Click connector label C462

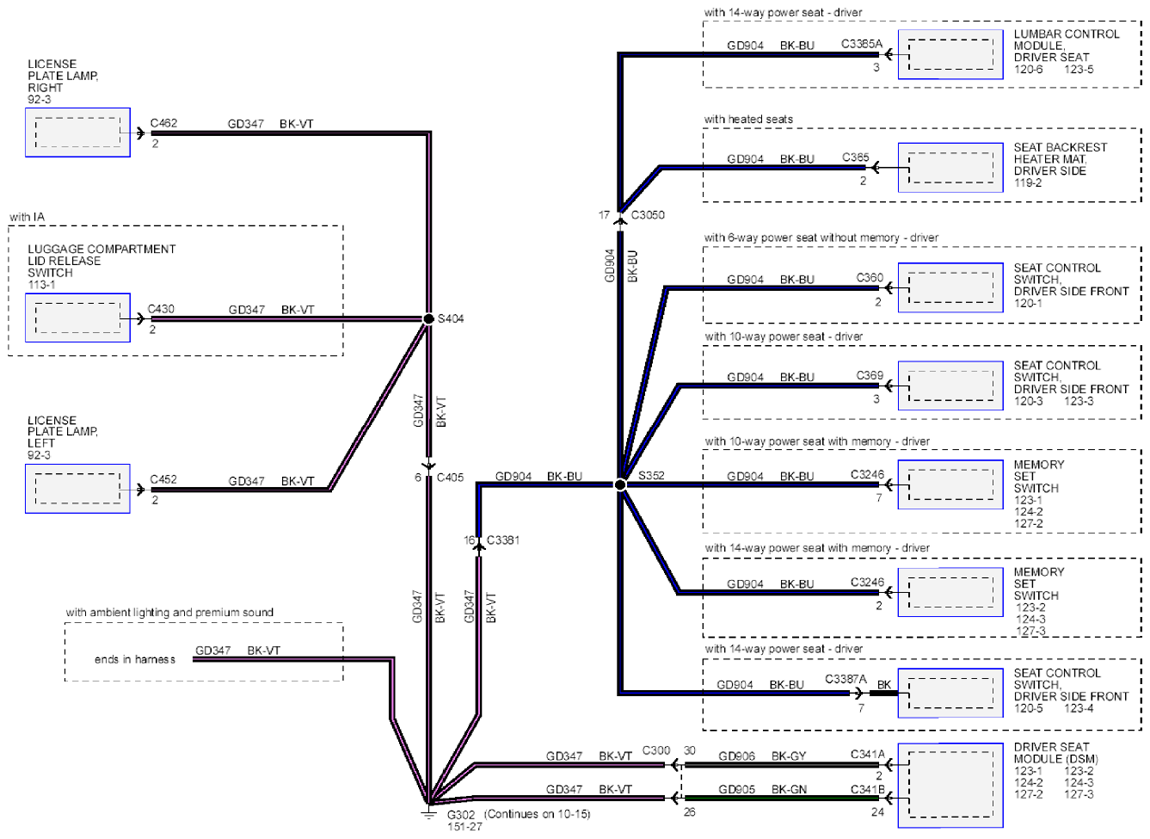tap(164, 123)
